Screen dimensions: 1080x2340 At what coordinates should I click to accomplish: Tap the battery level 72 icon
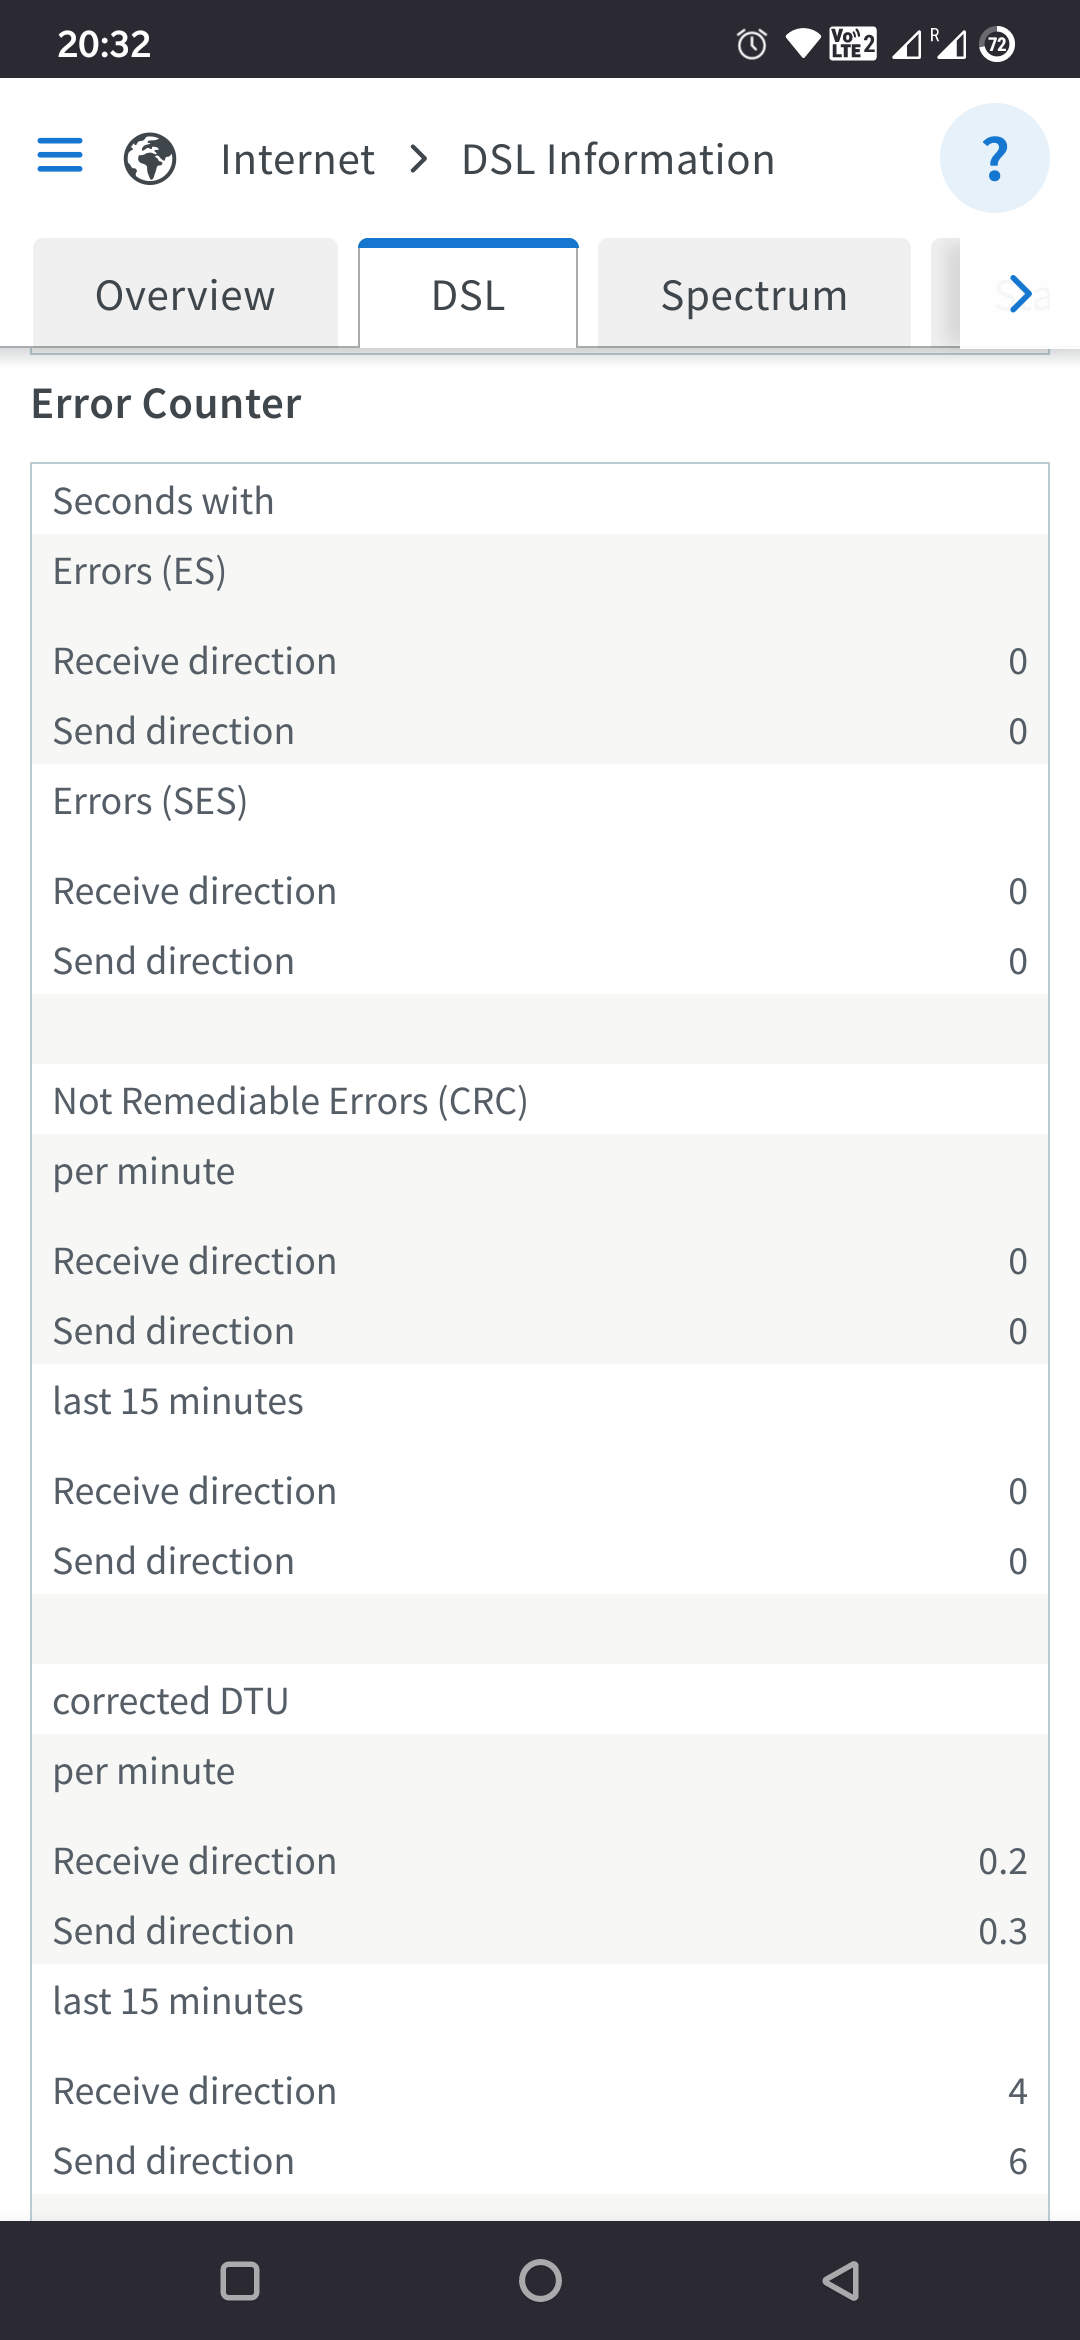(x=997, y=44)
